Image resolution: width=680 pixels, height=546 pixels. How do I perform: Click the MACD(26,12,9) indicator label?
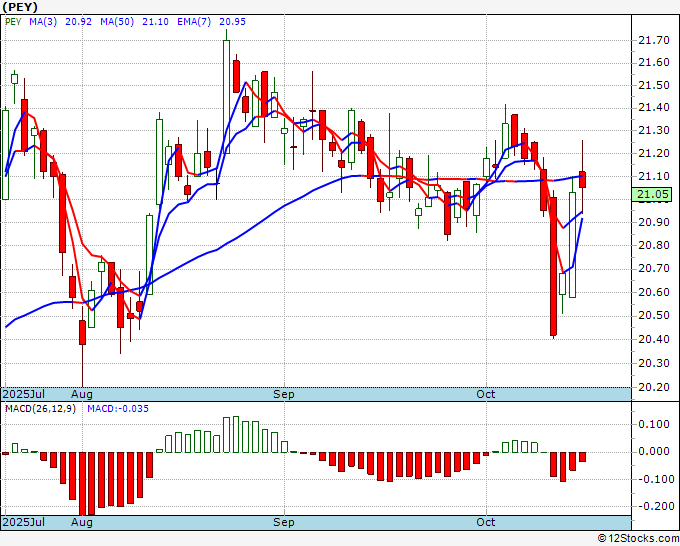point(40,409)
